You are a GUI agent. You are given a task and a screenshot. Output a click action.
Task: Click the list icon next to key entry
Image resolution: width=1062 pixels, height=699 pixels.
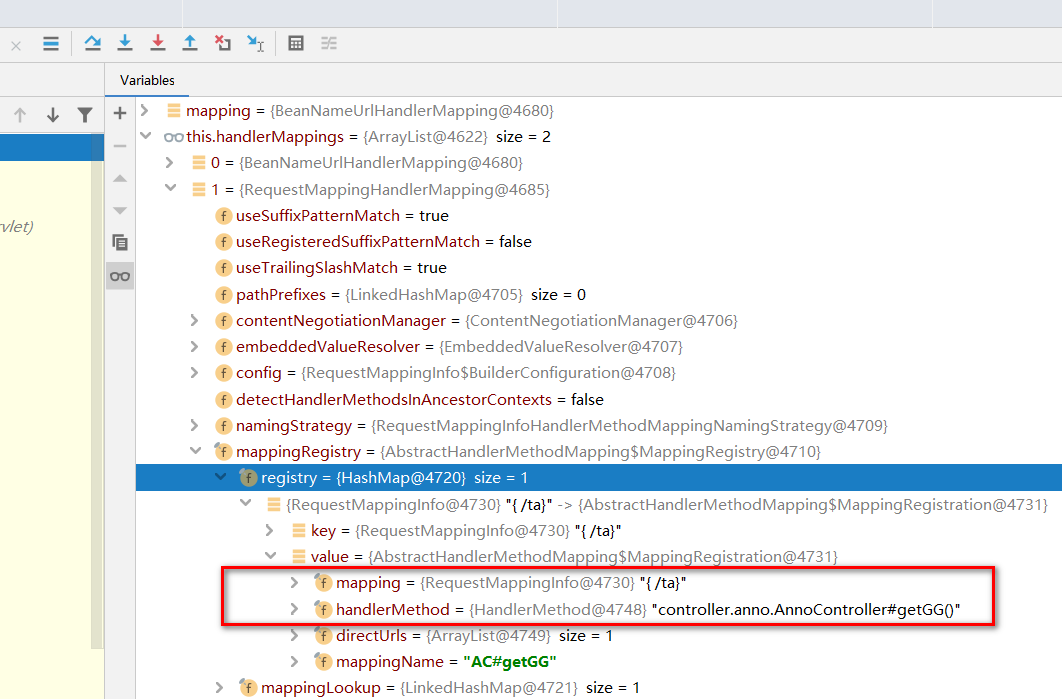[298, 530]
